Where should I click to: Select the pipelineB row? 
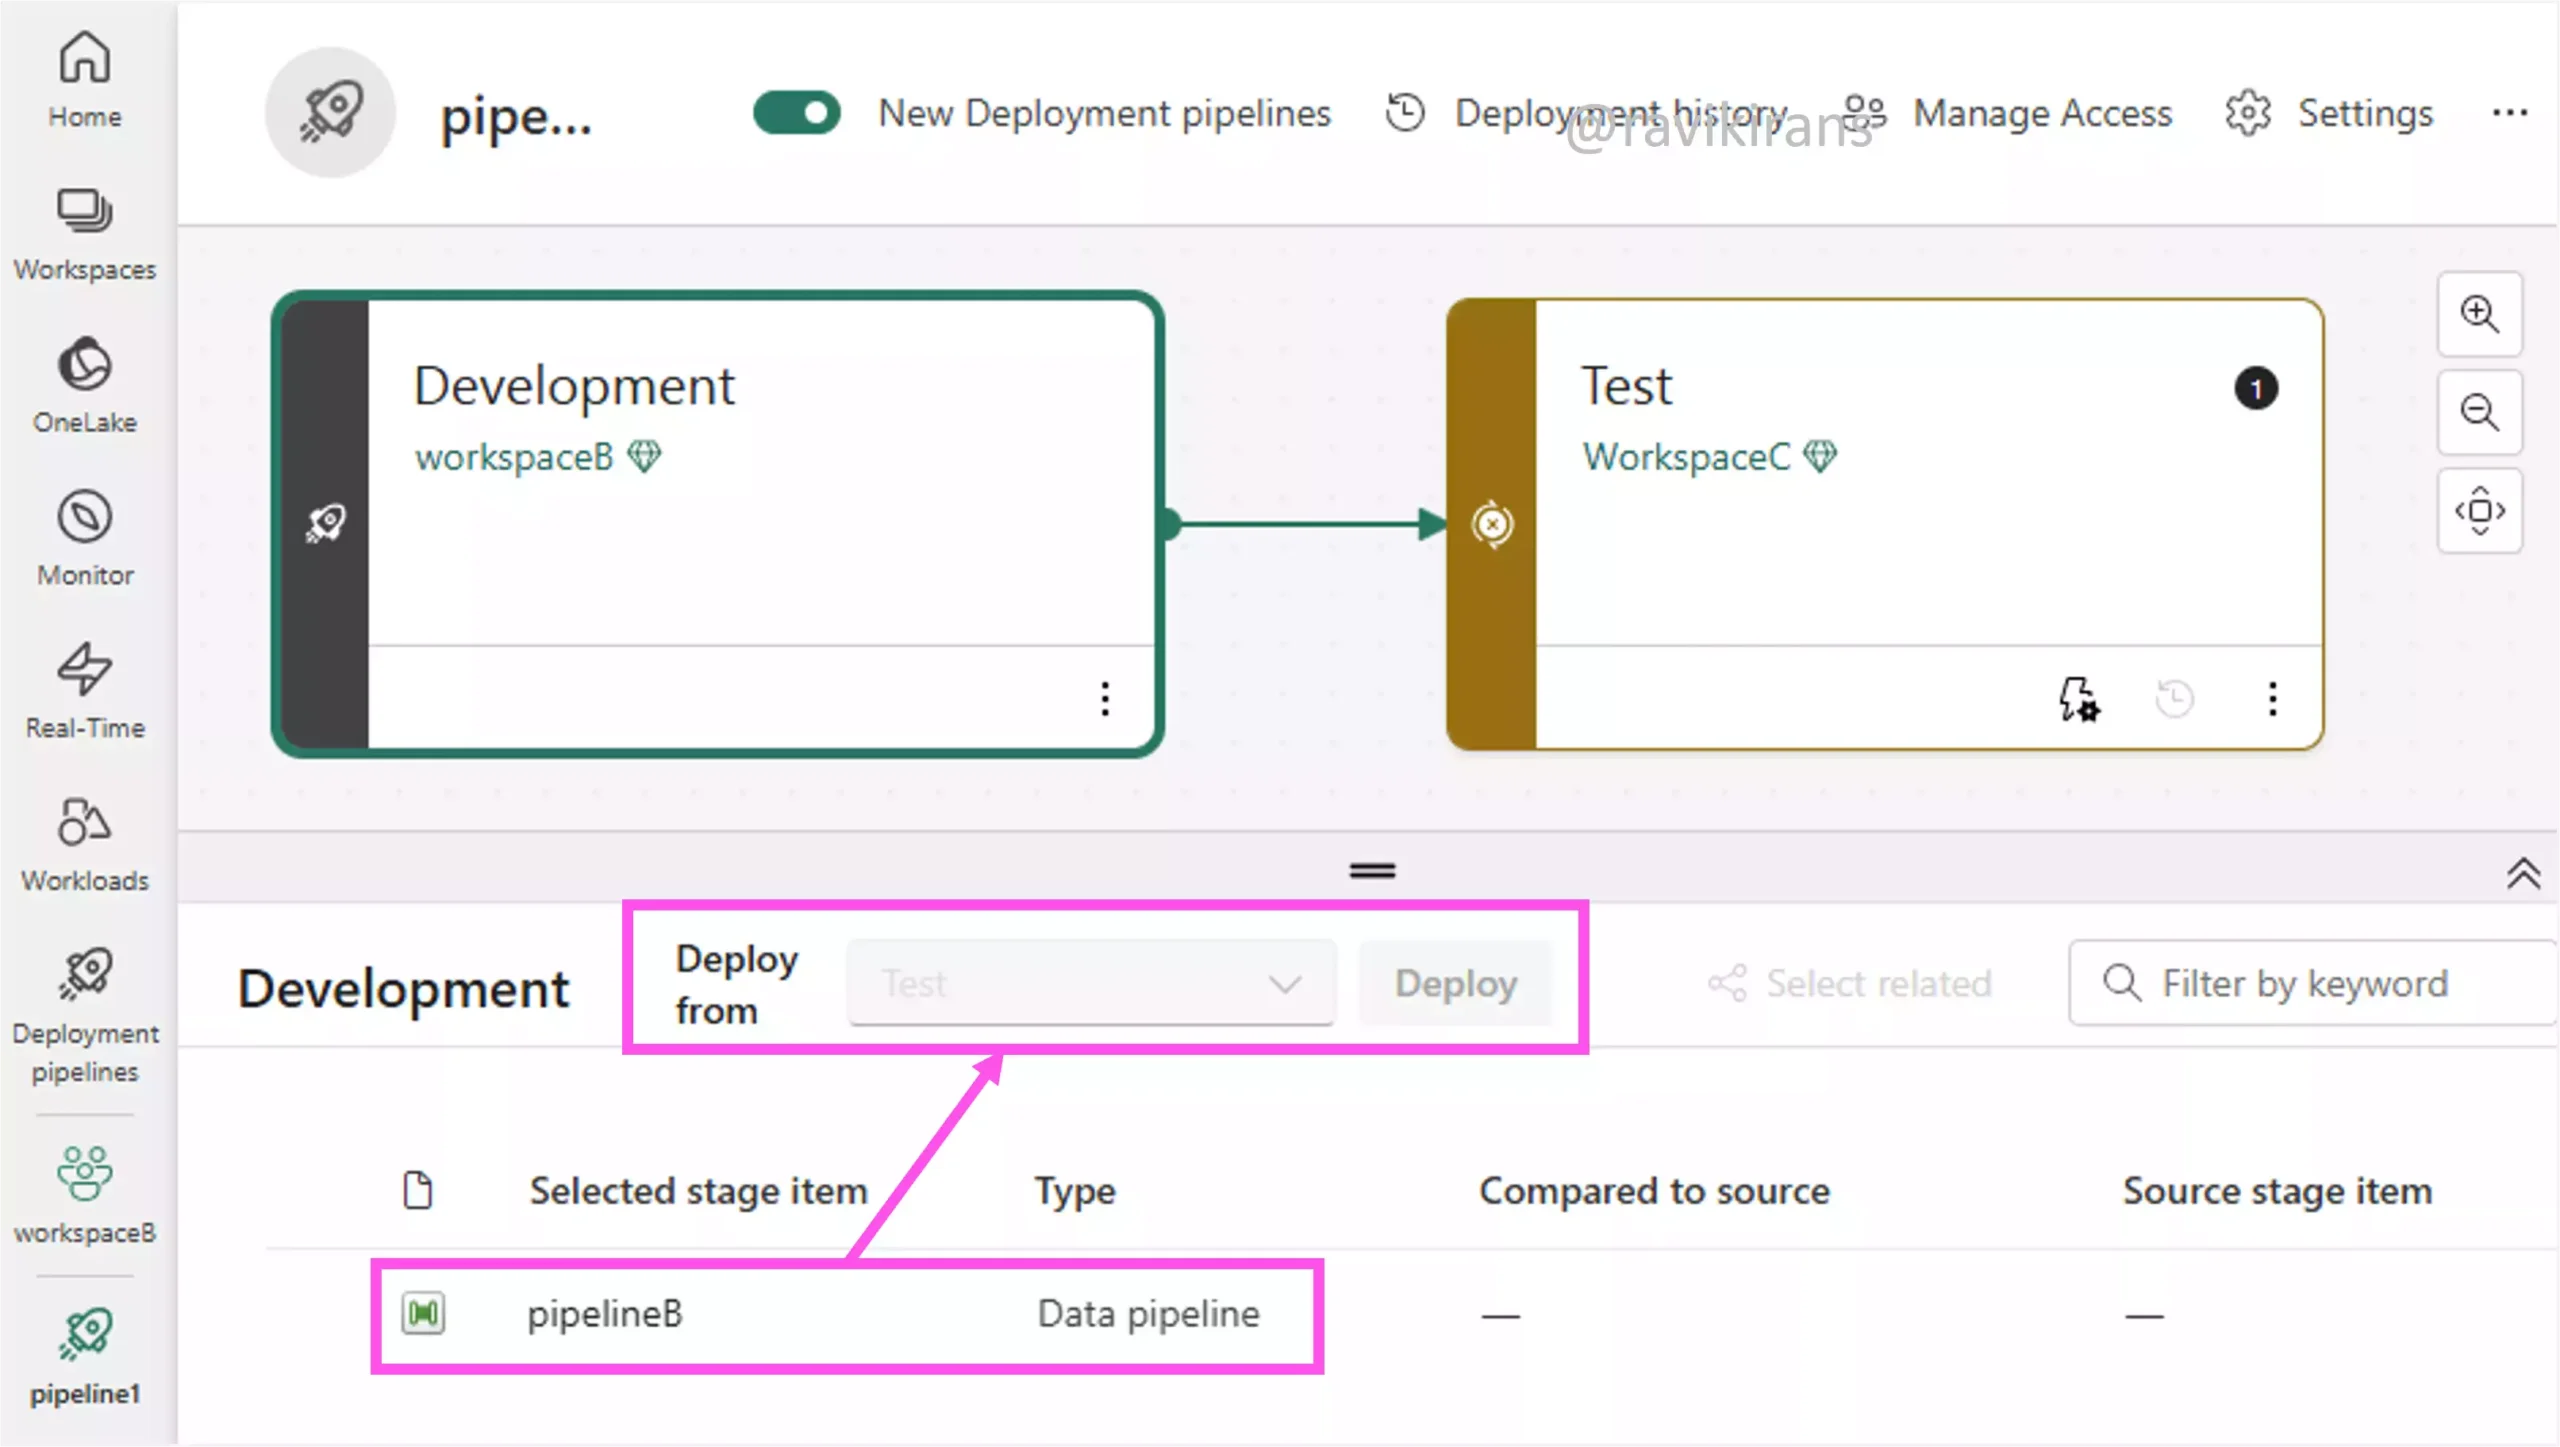pyautogui.click(x=1412, y=1314)
